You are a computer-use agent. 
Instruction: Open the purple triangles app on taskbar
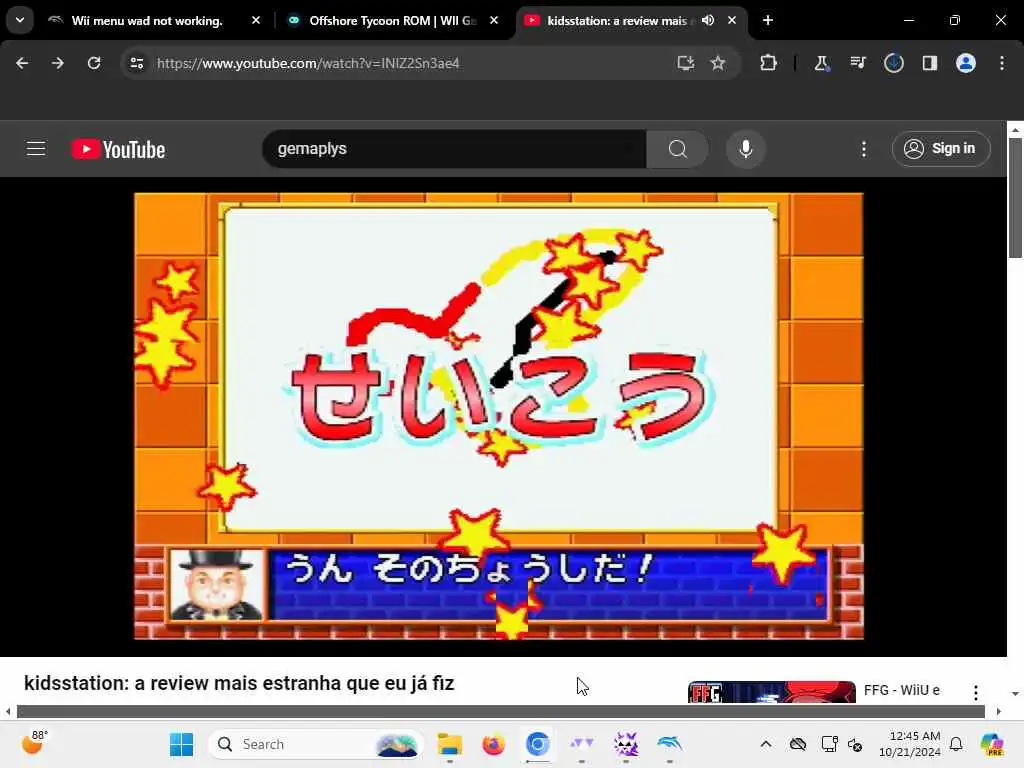(x=581, y=744)
